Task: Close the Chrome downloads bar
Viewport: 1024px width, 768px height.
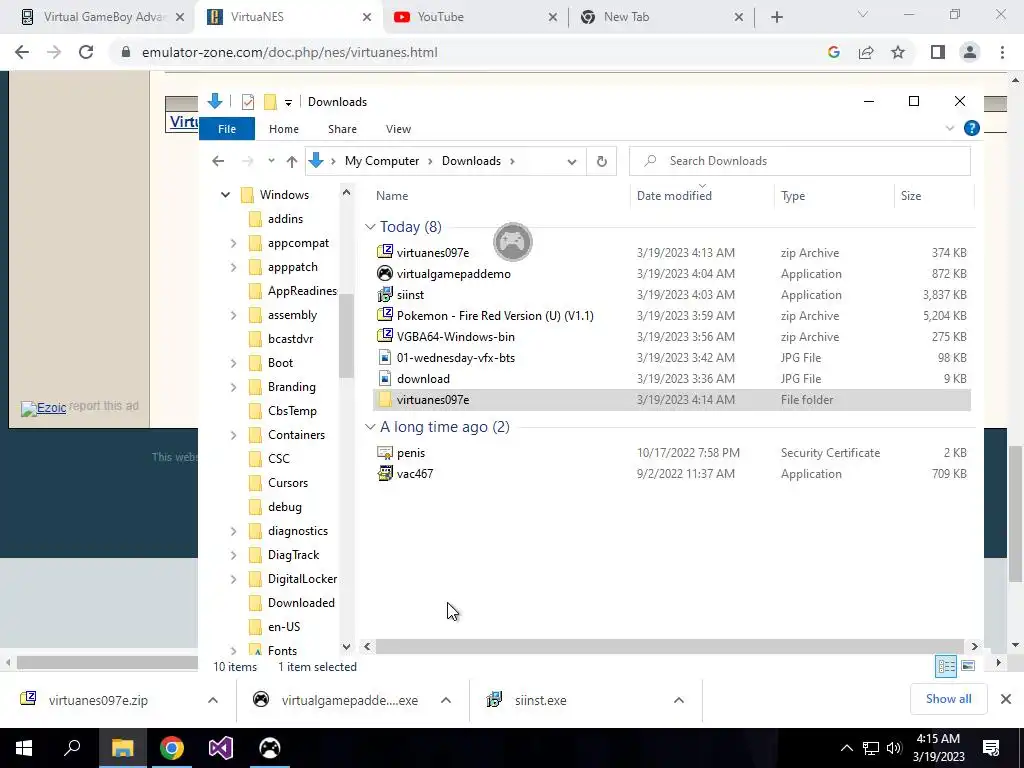Action: pyautogui.click(x=1006, y=699)
